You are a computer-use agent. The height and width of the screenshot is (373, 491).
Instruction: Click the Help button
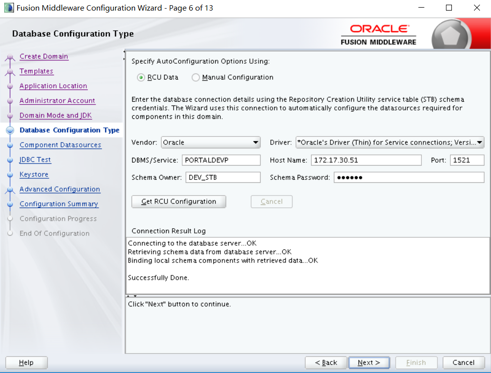click(26, 362)
